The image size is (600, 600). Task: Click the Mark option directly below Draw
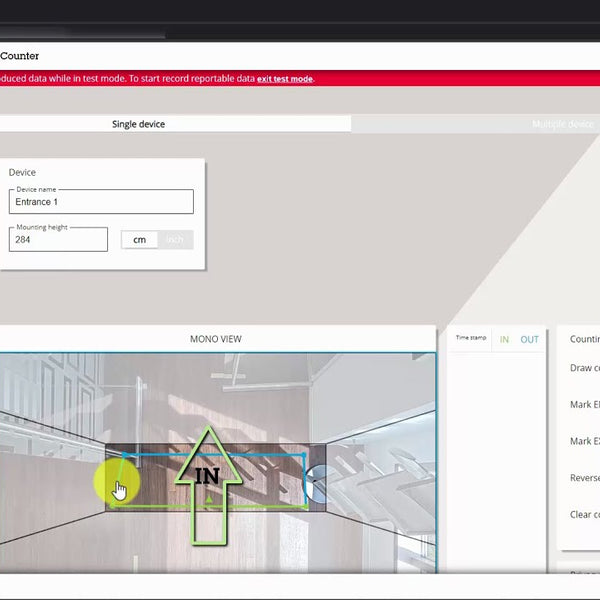point(584,405)
